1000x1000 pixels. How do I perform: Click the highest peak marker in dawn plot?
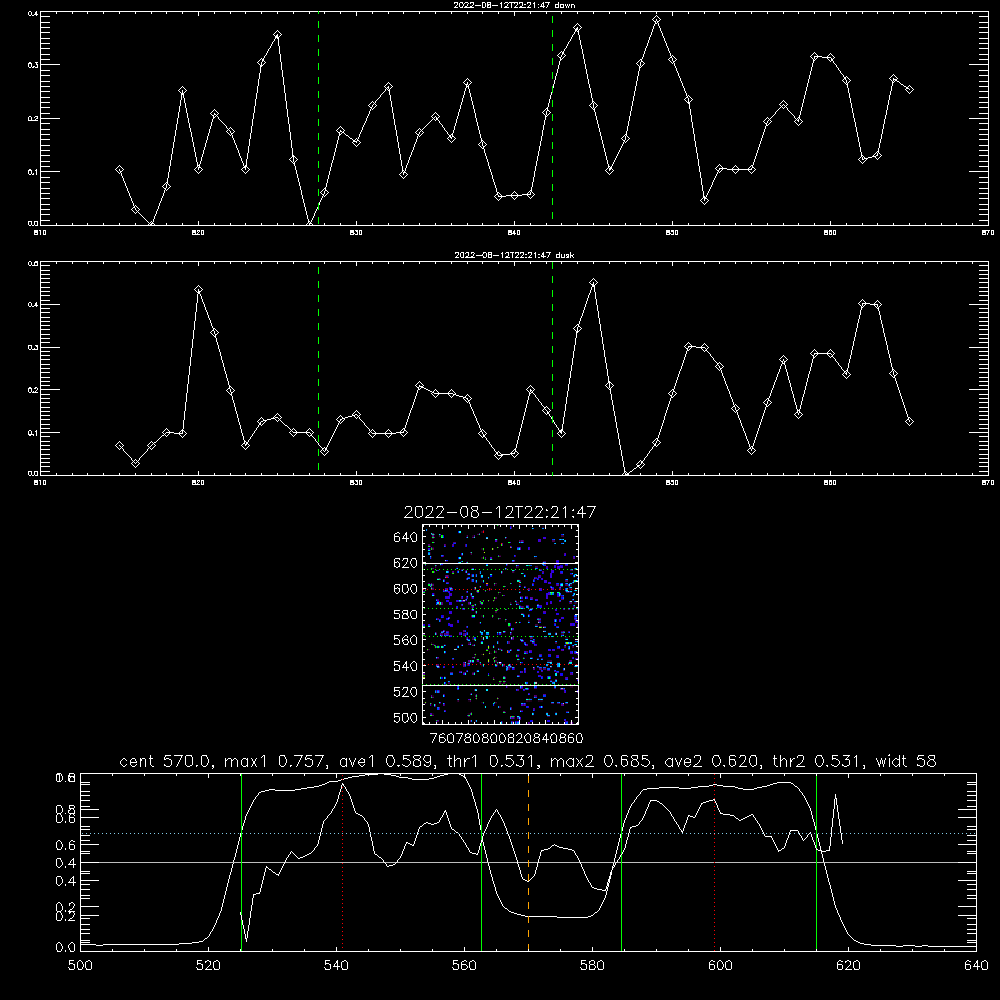656,20
